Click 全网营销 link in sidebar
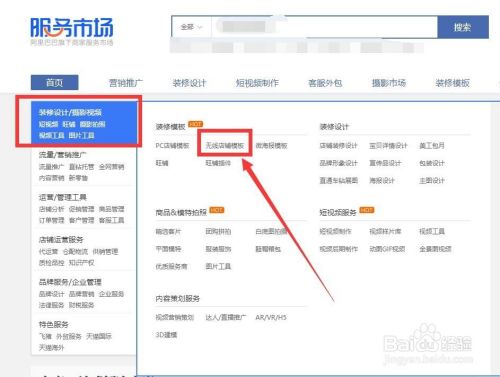The height and width of the screenshot is (377, 500). pyautogui.click(x=111, y=167)
